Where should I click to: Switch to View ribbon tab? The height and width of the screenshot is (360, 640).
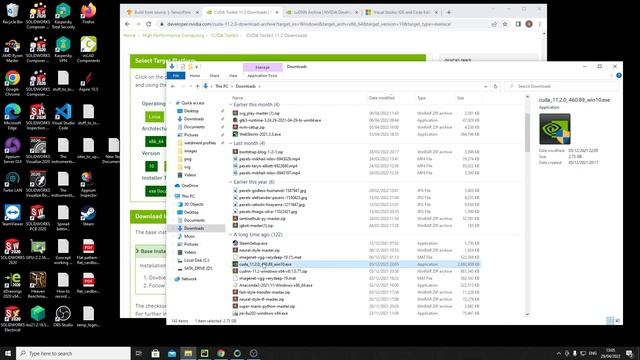(233, 76)
